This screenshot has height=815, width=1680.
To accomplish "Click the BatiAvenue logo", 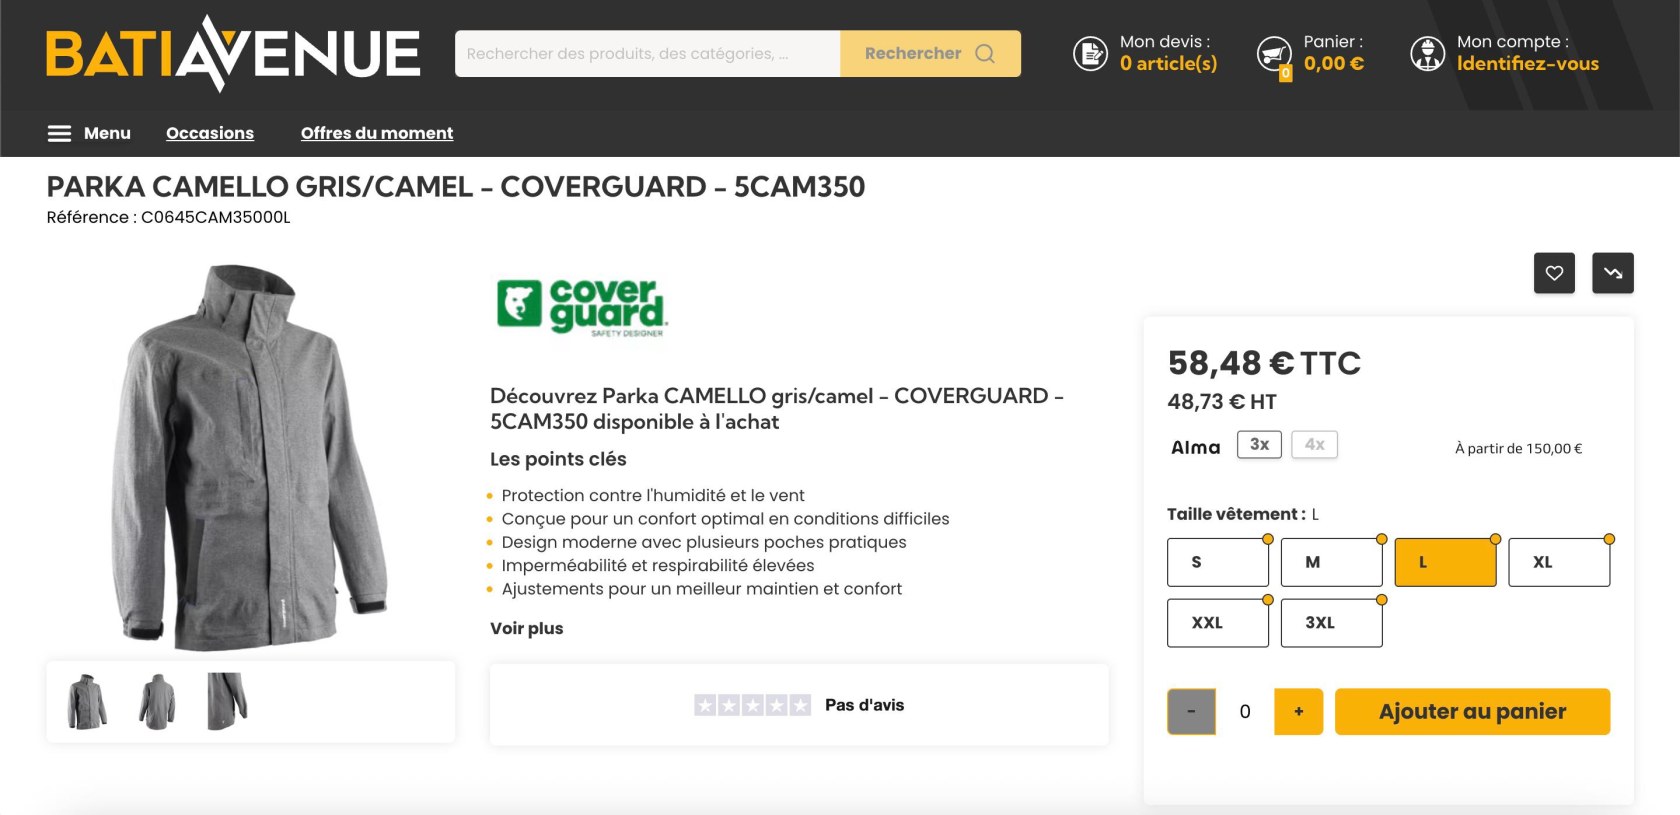I will [x=233, y=54].
